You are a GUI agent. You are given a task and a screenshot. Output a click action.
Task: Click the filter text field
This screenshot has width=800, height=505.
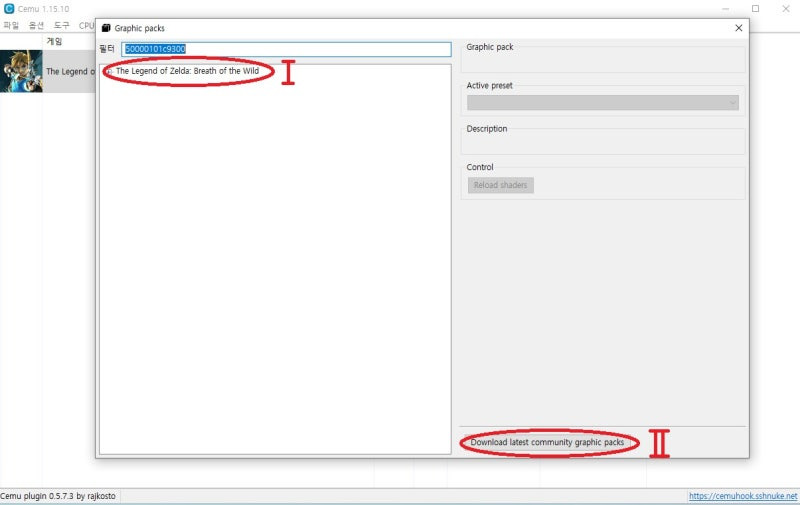coord(286,49)
